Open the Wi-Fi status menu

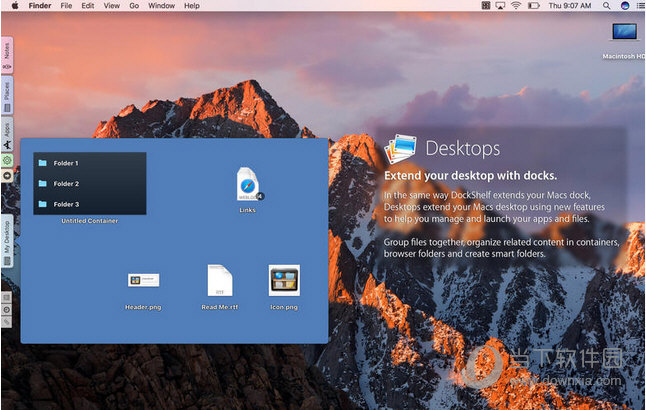(516, 6)
